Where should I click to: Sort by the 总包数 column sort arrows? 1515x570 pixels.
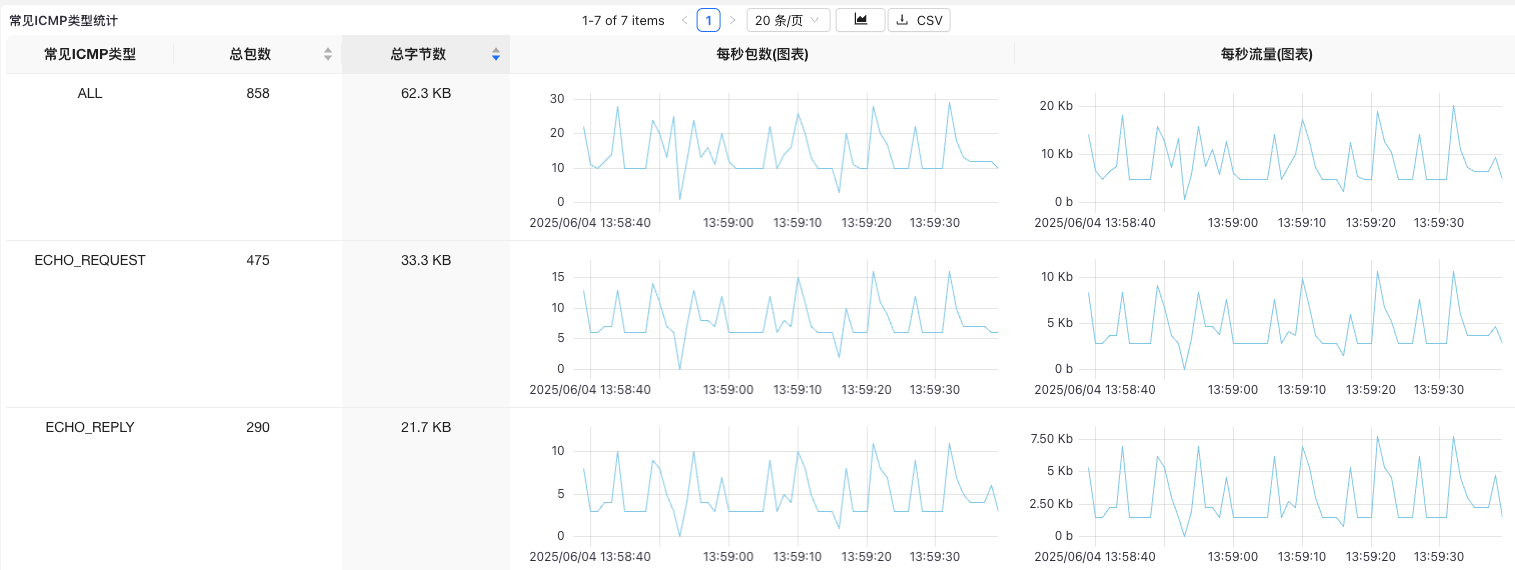328,55
